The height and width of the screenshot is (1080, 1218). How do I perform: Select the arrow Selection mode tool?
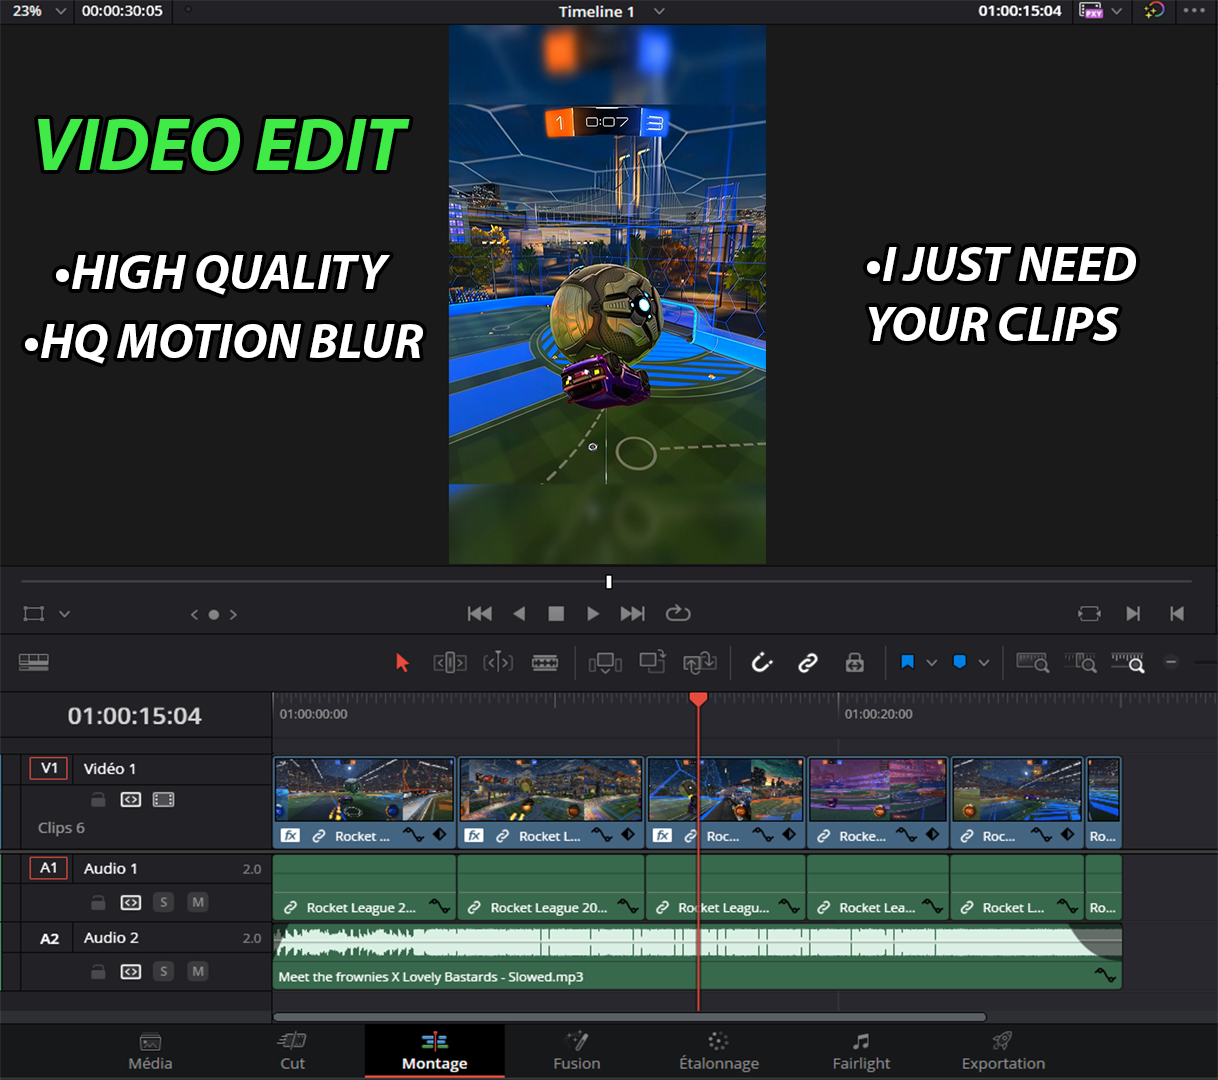point(402,662)
